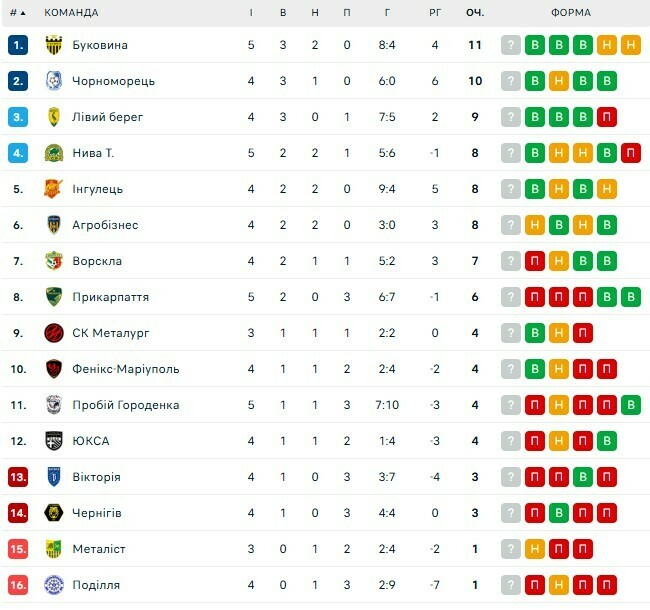The width and height of the screenshot is (650, 610).
Task: Click the rank 16 pink position badge
Action: coord(18,585)
